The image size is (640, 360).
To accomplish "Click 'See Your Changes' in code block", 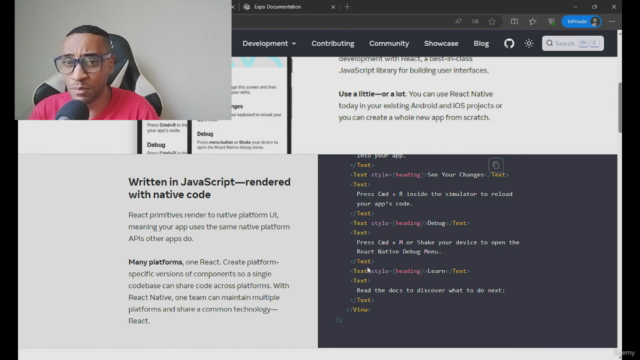I will 455,175.
